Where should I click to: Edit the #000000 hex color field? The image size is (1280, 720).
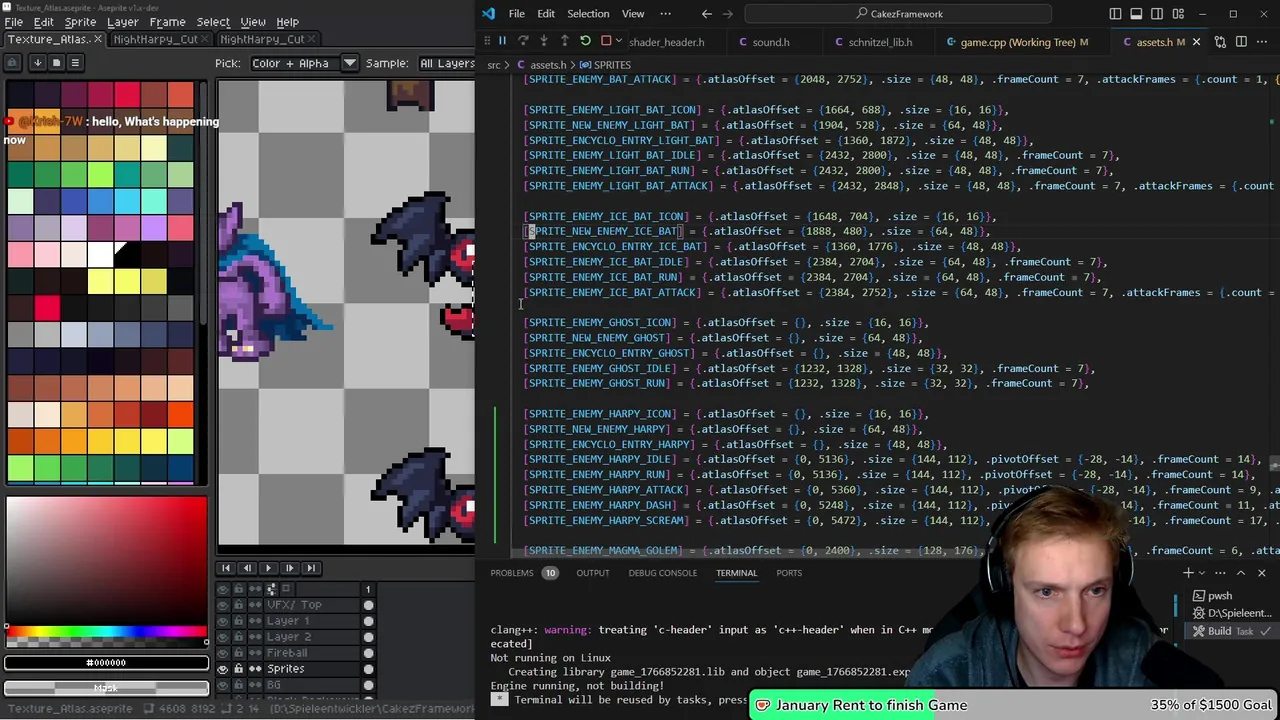[x=106, y=662]
